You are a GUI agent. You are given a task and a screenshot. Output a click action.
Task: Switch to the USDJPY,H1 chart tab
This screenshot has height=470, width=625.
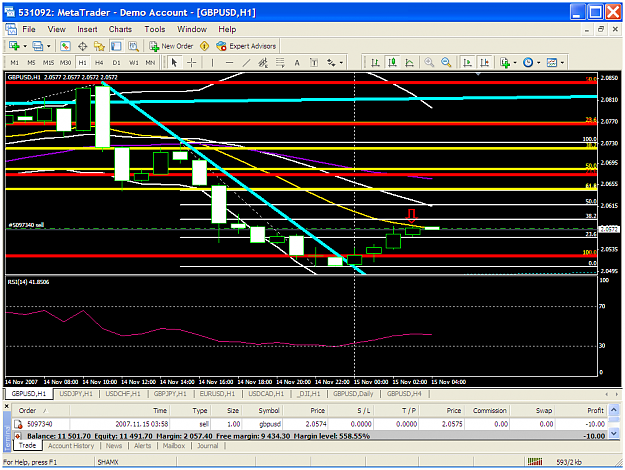coord(76,394)
